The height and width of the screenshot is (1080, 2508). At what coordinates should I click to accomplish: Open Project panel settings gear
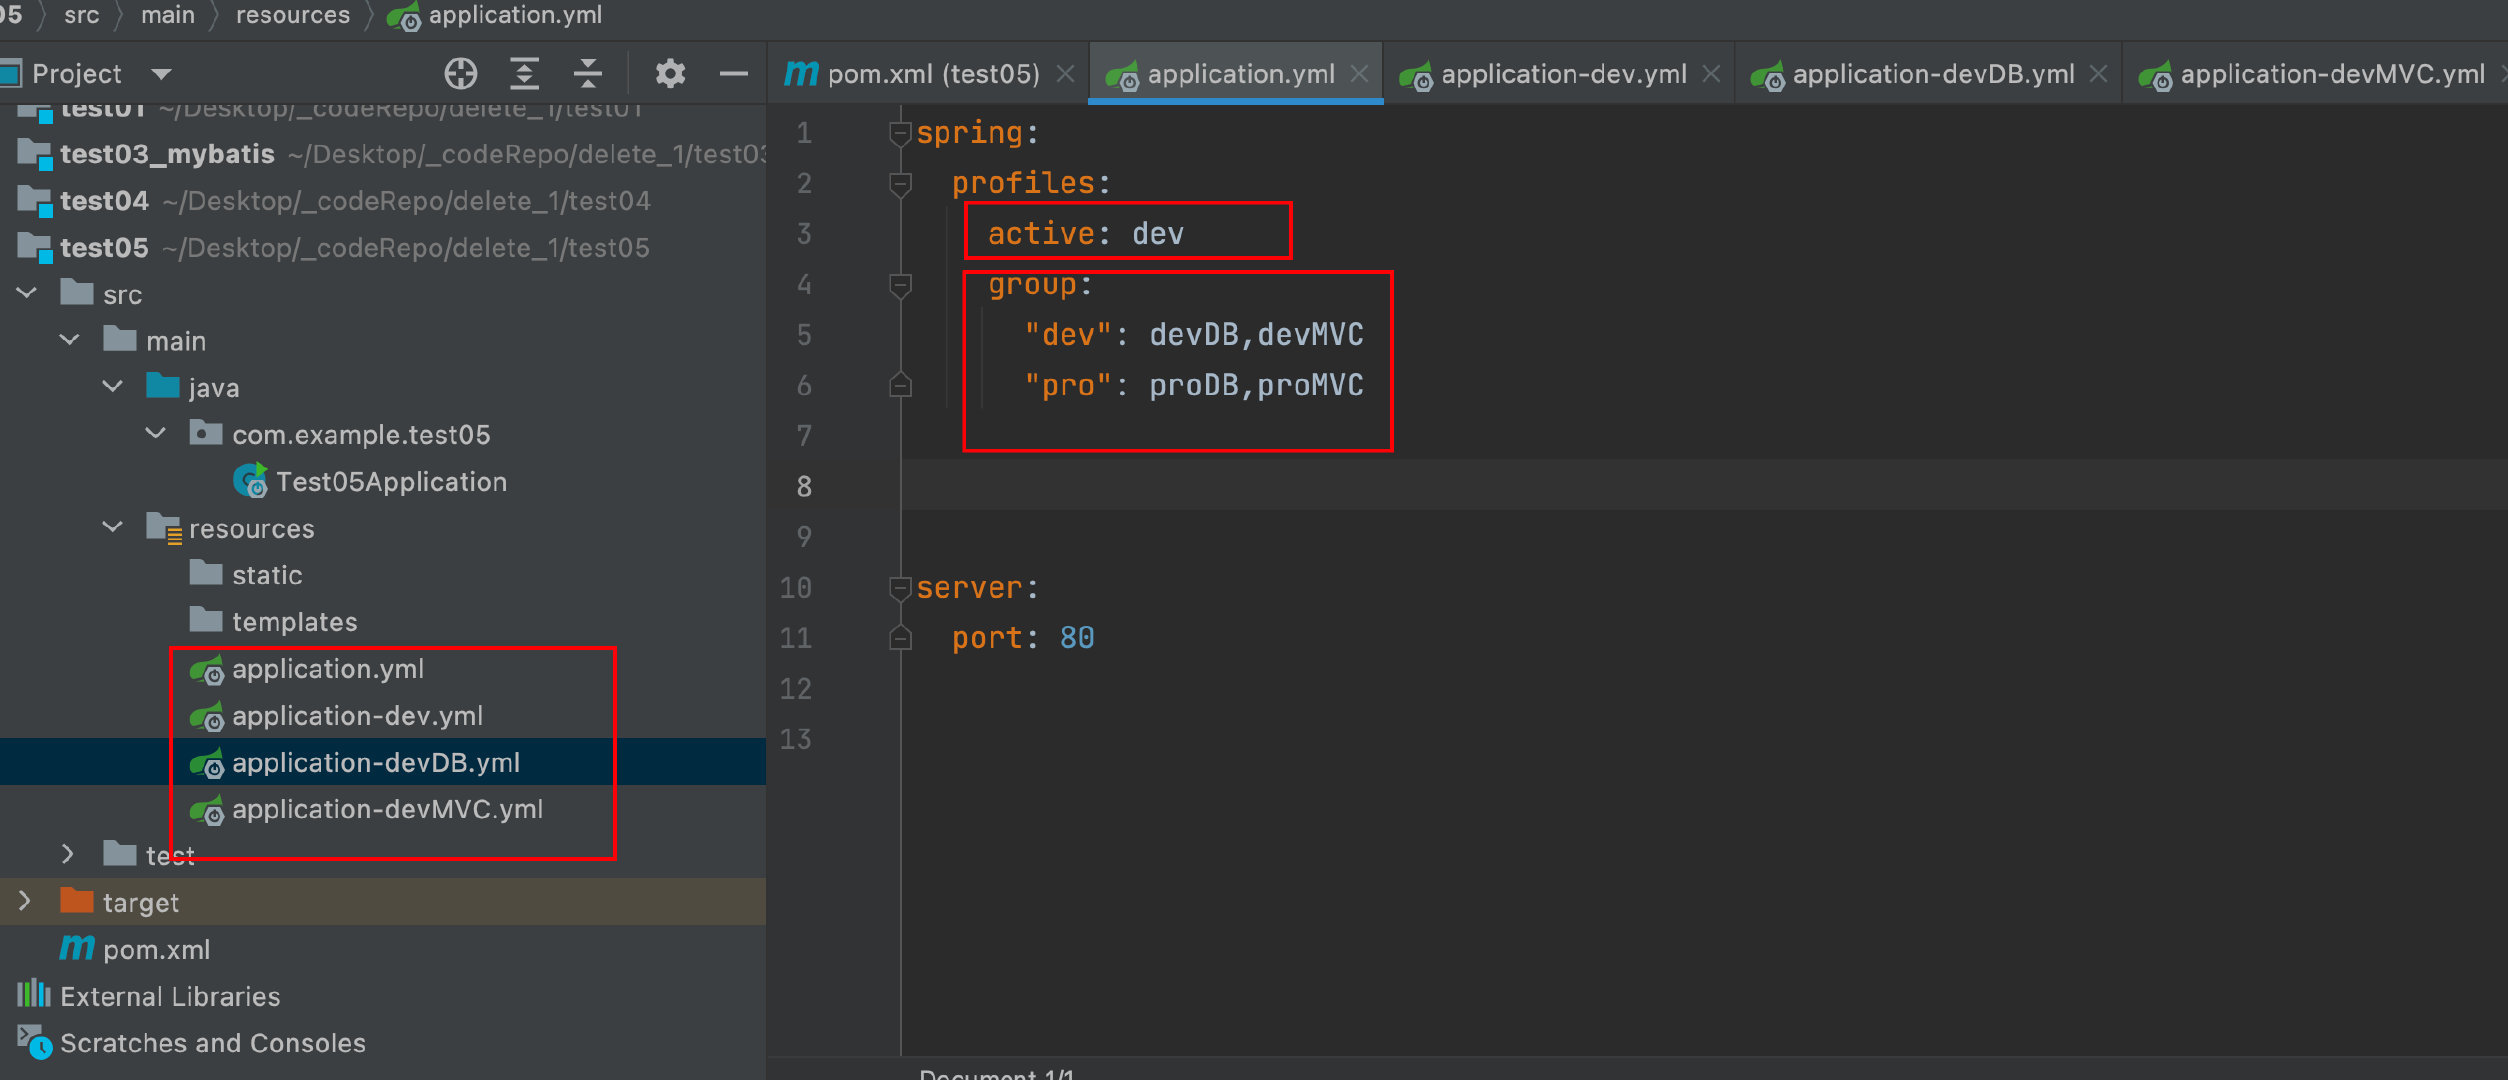coord(670,73)
